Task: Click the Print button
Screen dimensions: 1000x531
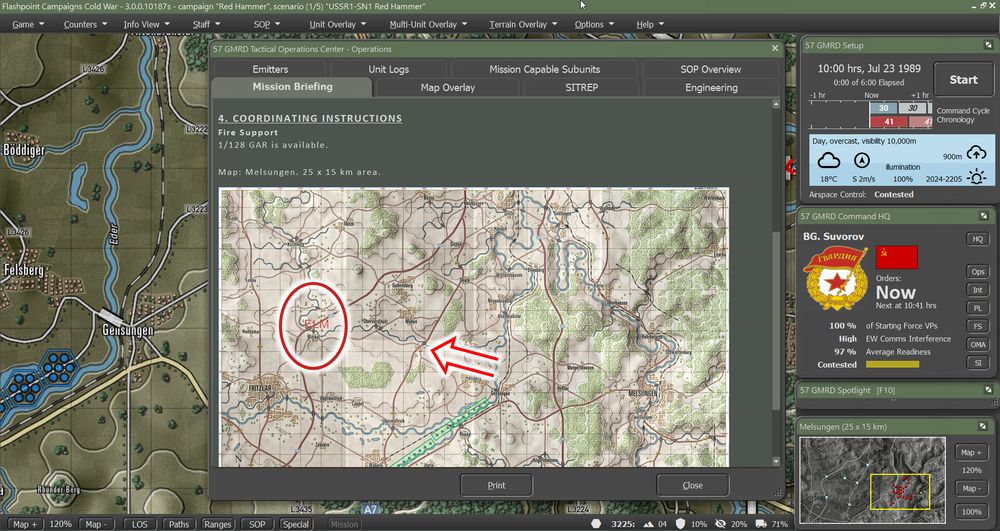Action: point(496,485)
